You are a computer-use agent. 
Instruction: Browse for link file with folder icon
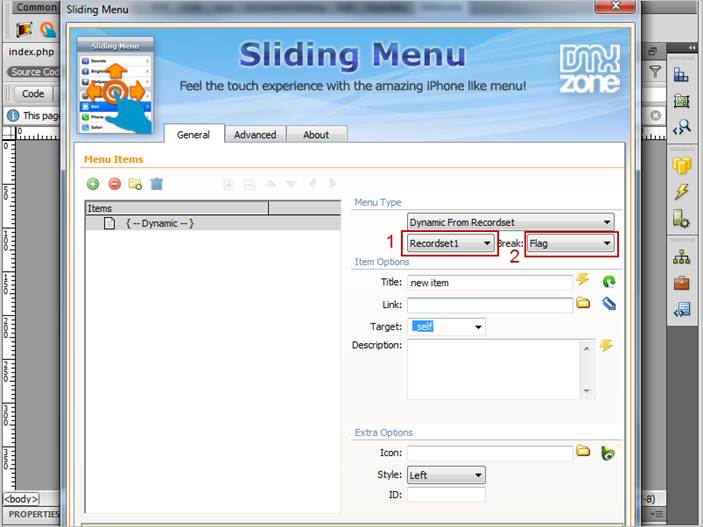(x=583, y=303)
